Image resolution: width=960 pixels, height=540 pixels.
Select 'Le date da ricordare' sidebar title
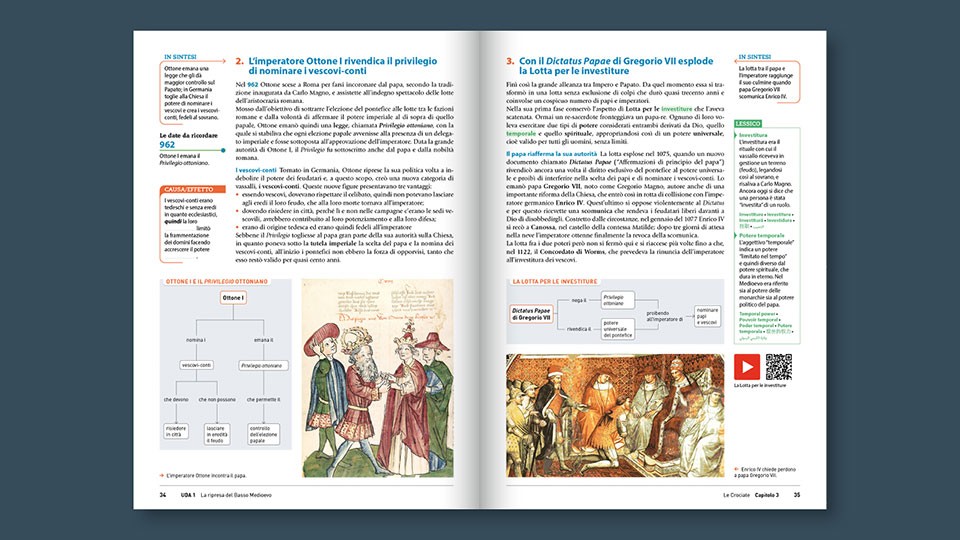tap(189, 136)
